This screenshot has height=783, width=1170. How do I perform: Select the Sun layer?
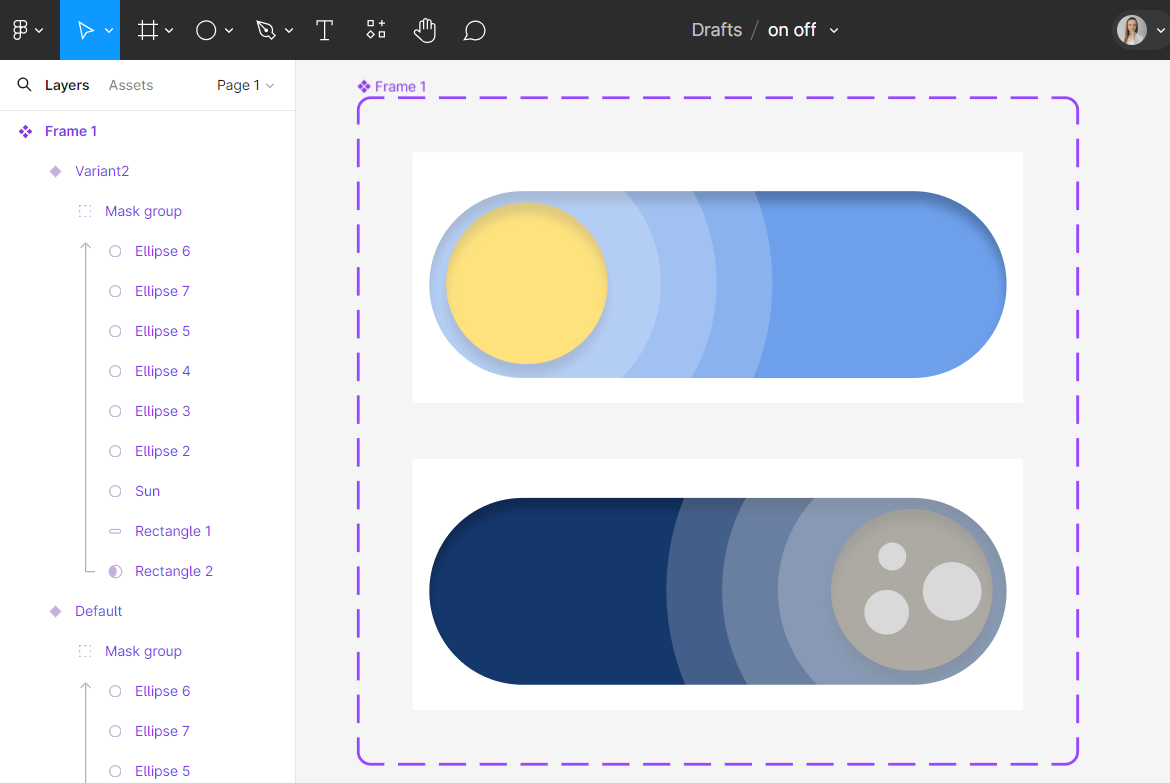pos(147,491)
